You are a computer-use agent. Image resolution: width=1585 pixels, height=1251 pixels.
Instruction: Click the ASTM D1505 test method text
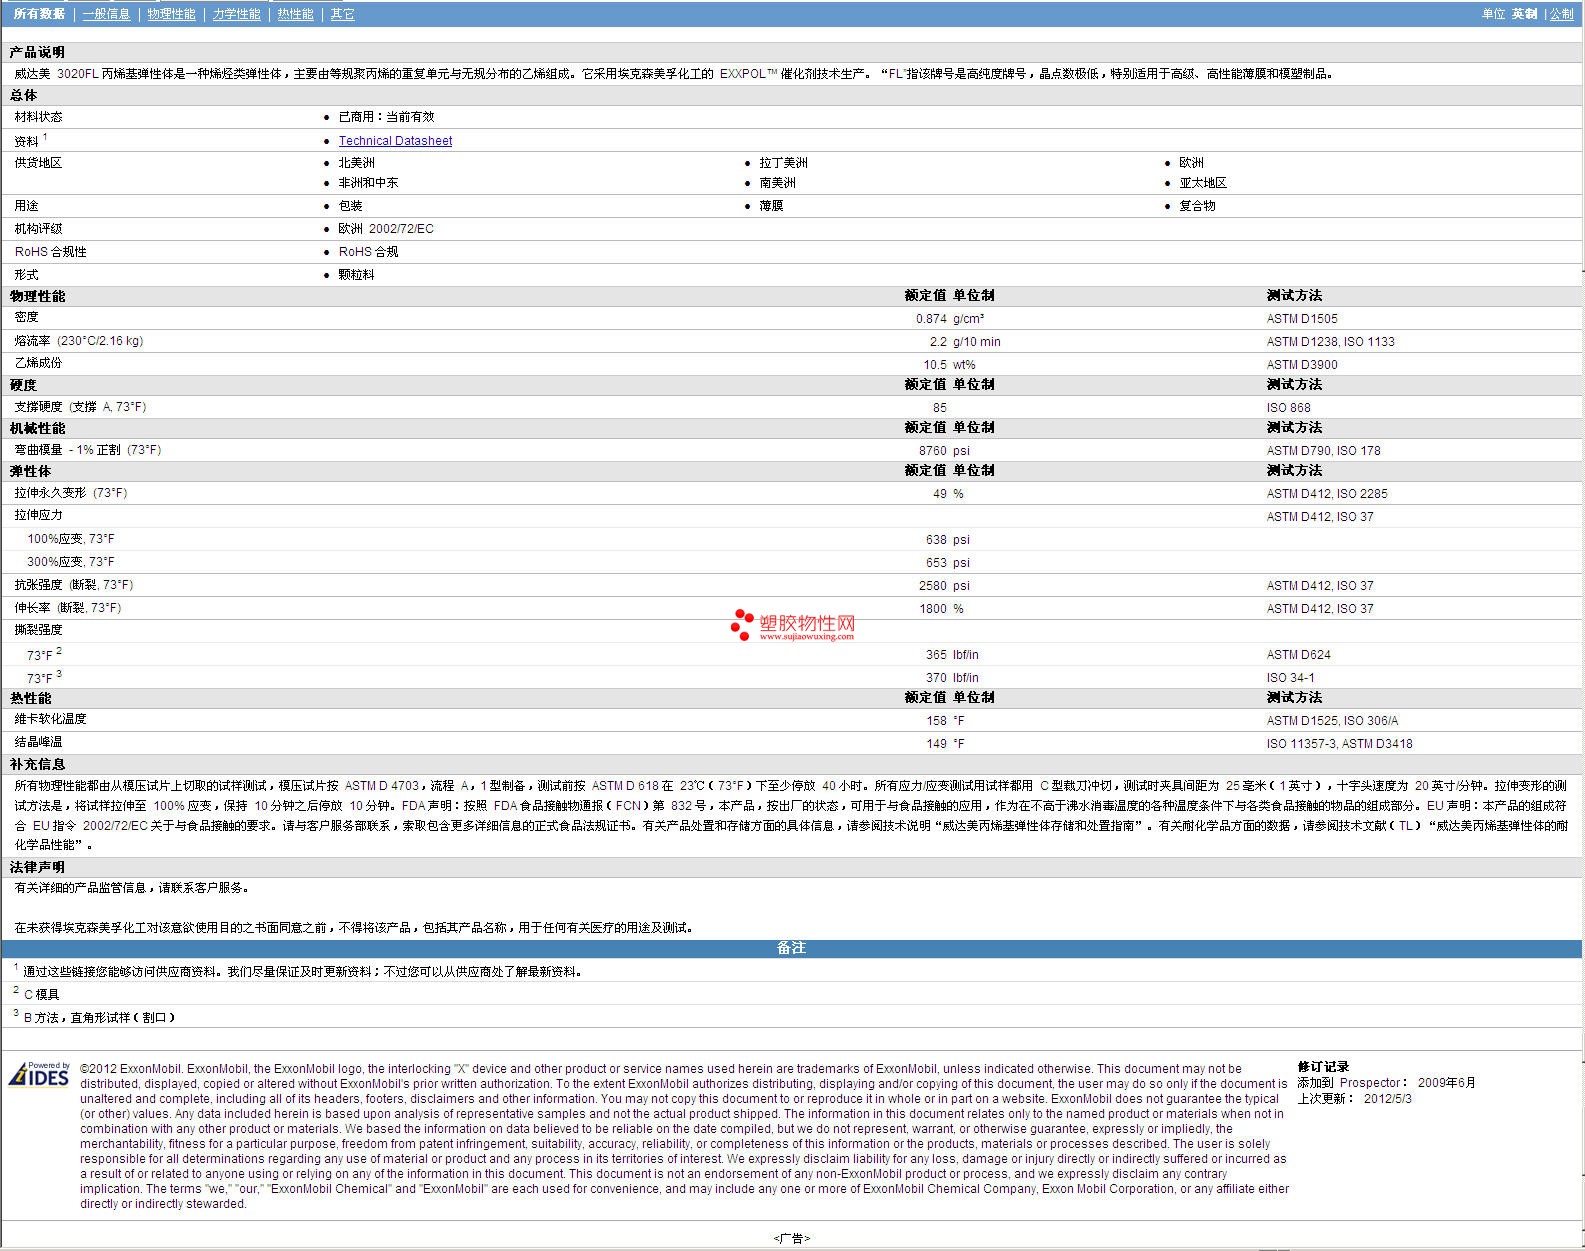[1301, 319]
